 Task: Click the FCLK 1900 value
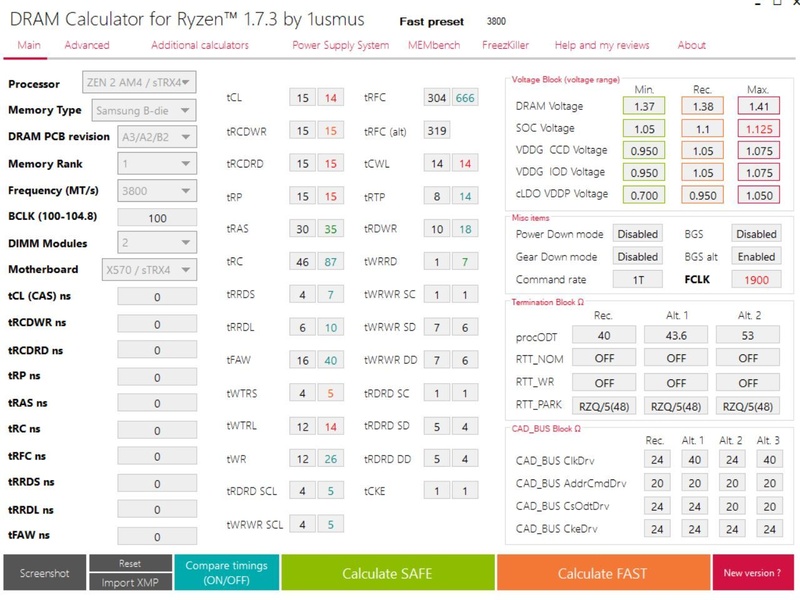point(756,280)
